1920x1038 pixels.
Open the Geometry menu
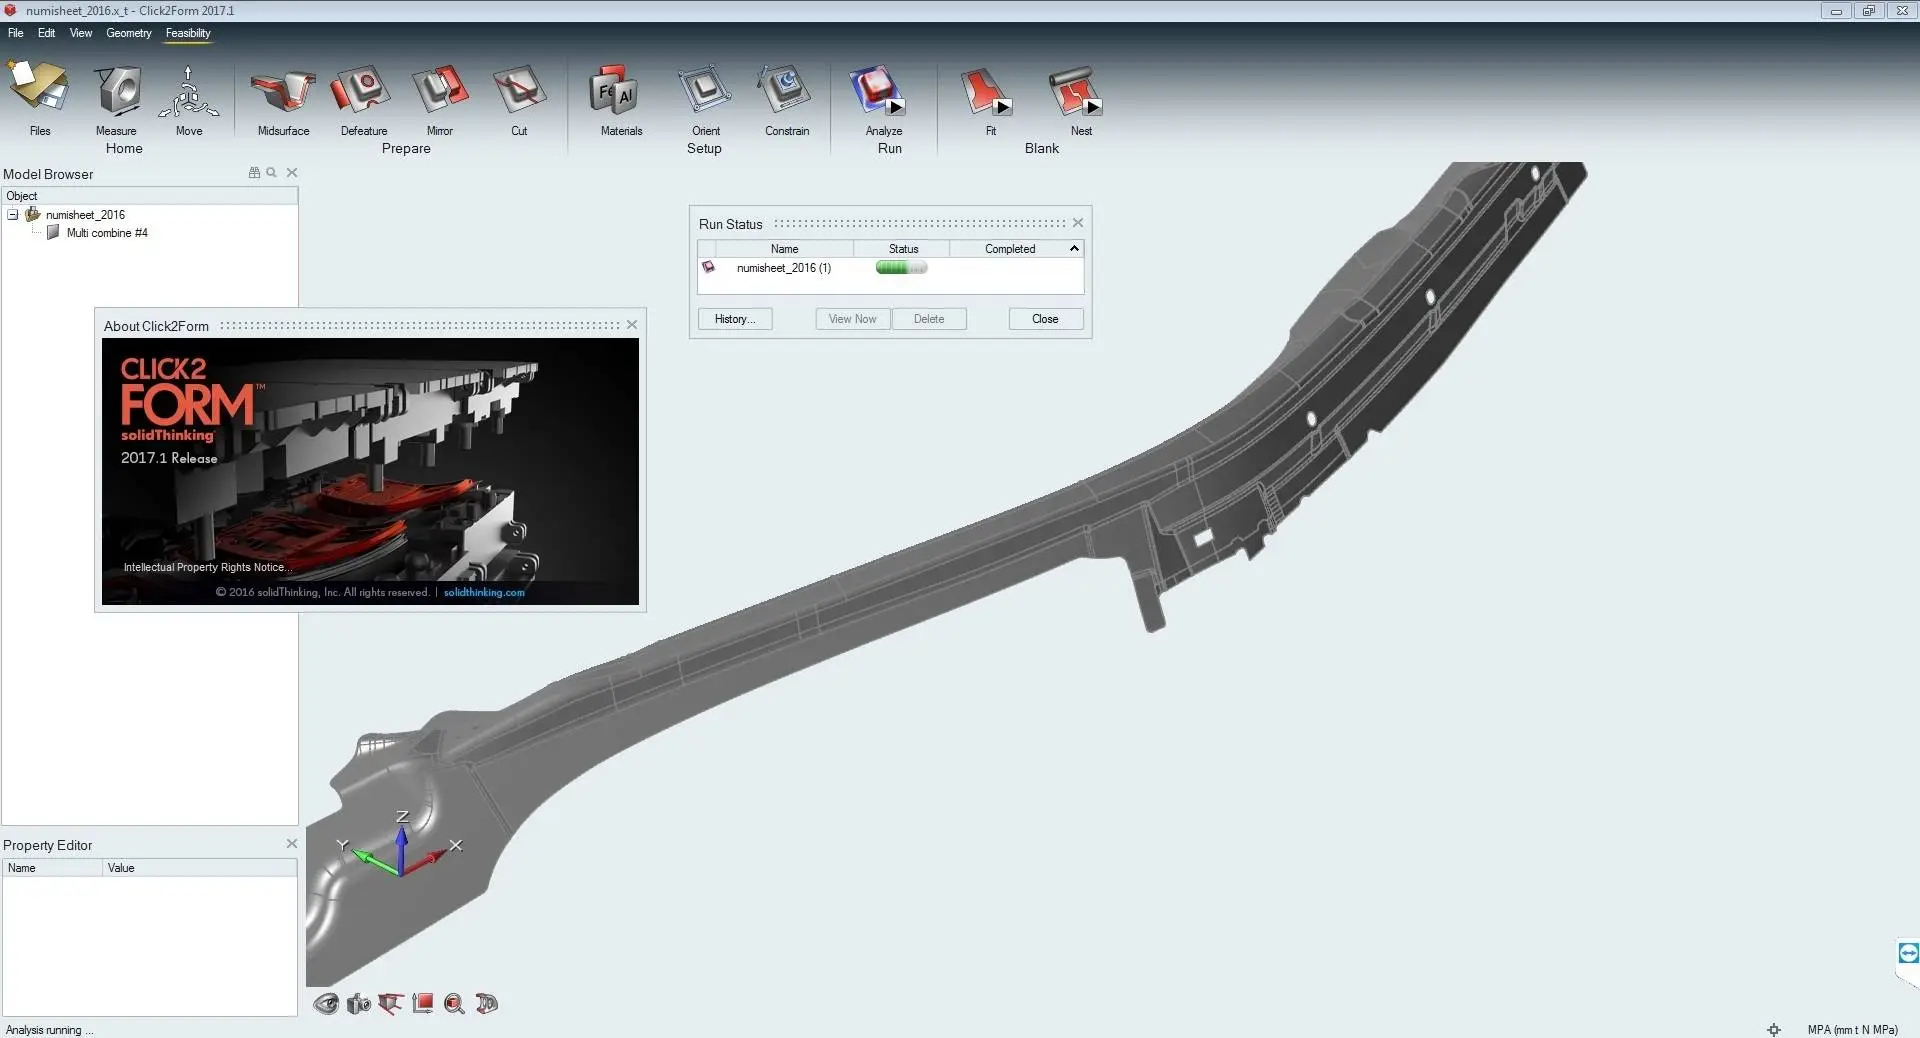point(129,33)
